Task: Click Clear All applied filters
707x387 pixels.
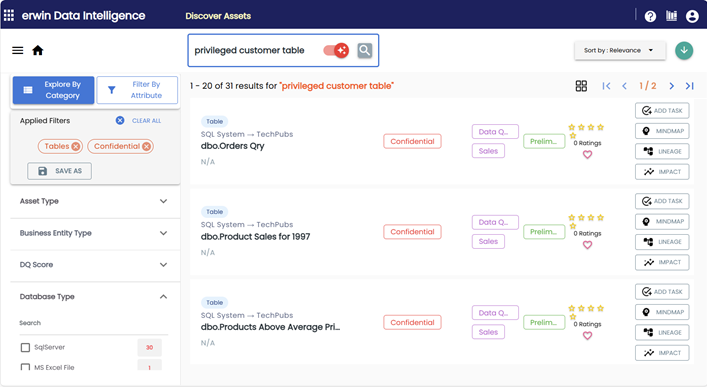Action: point(139,120)
